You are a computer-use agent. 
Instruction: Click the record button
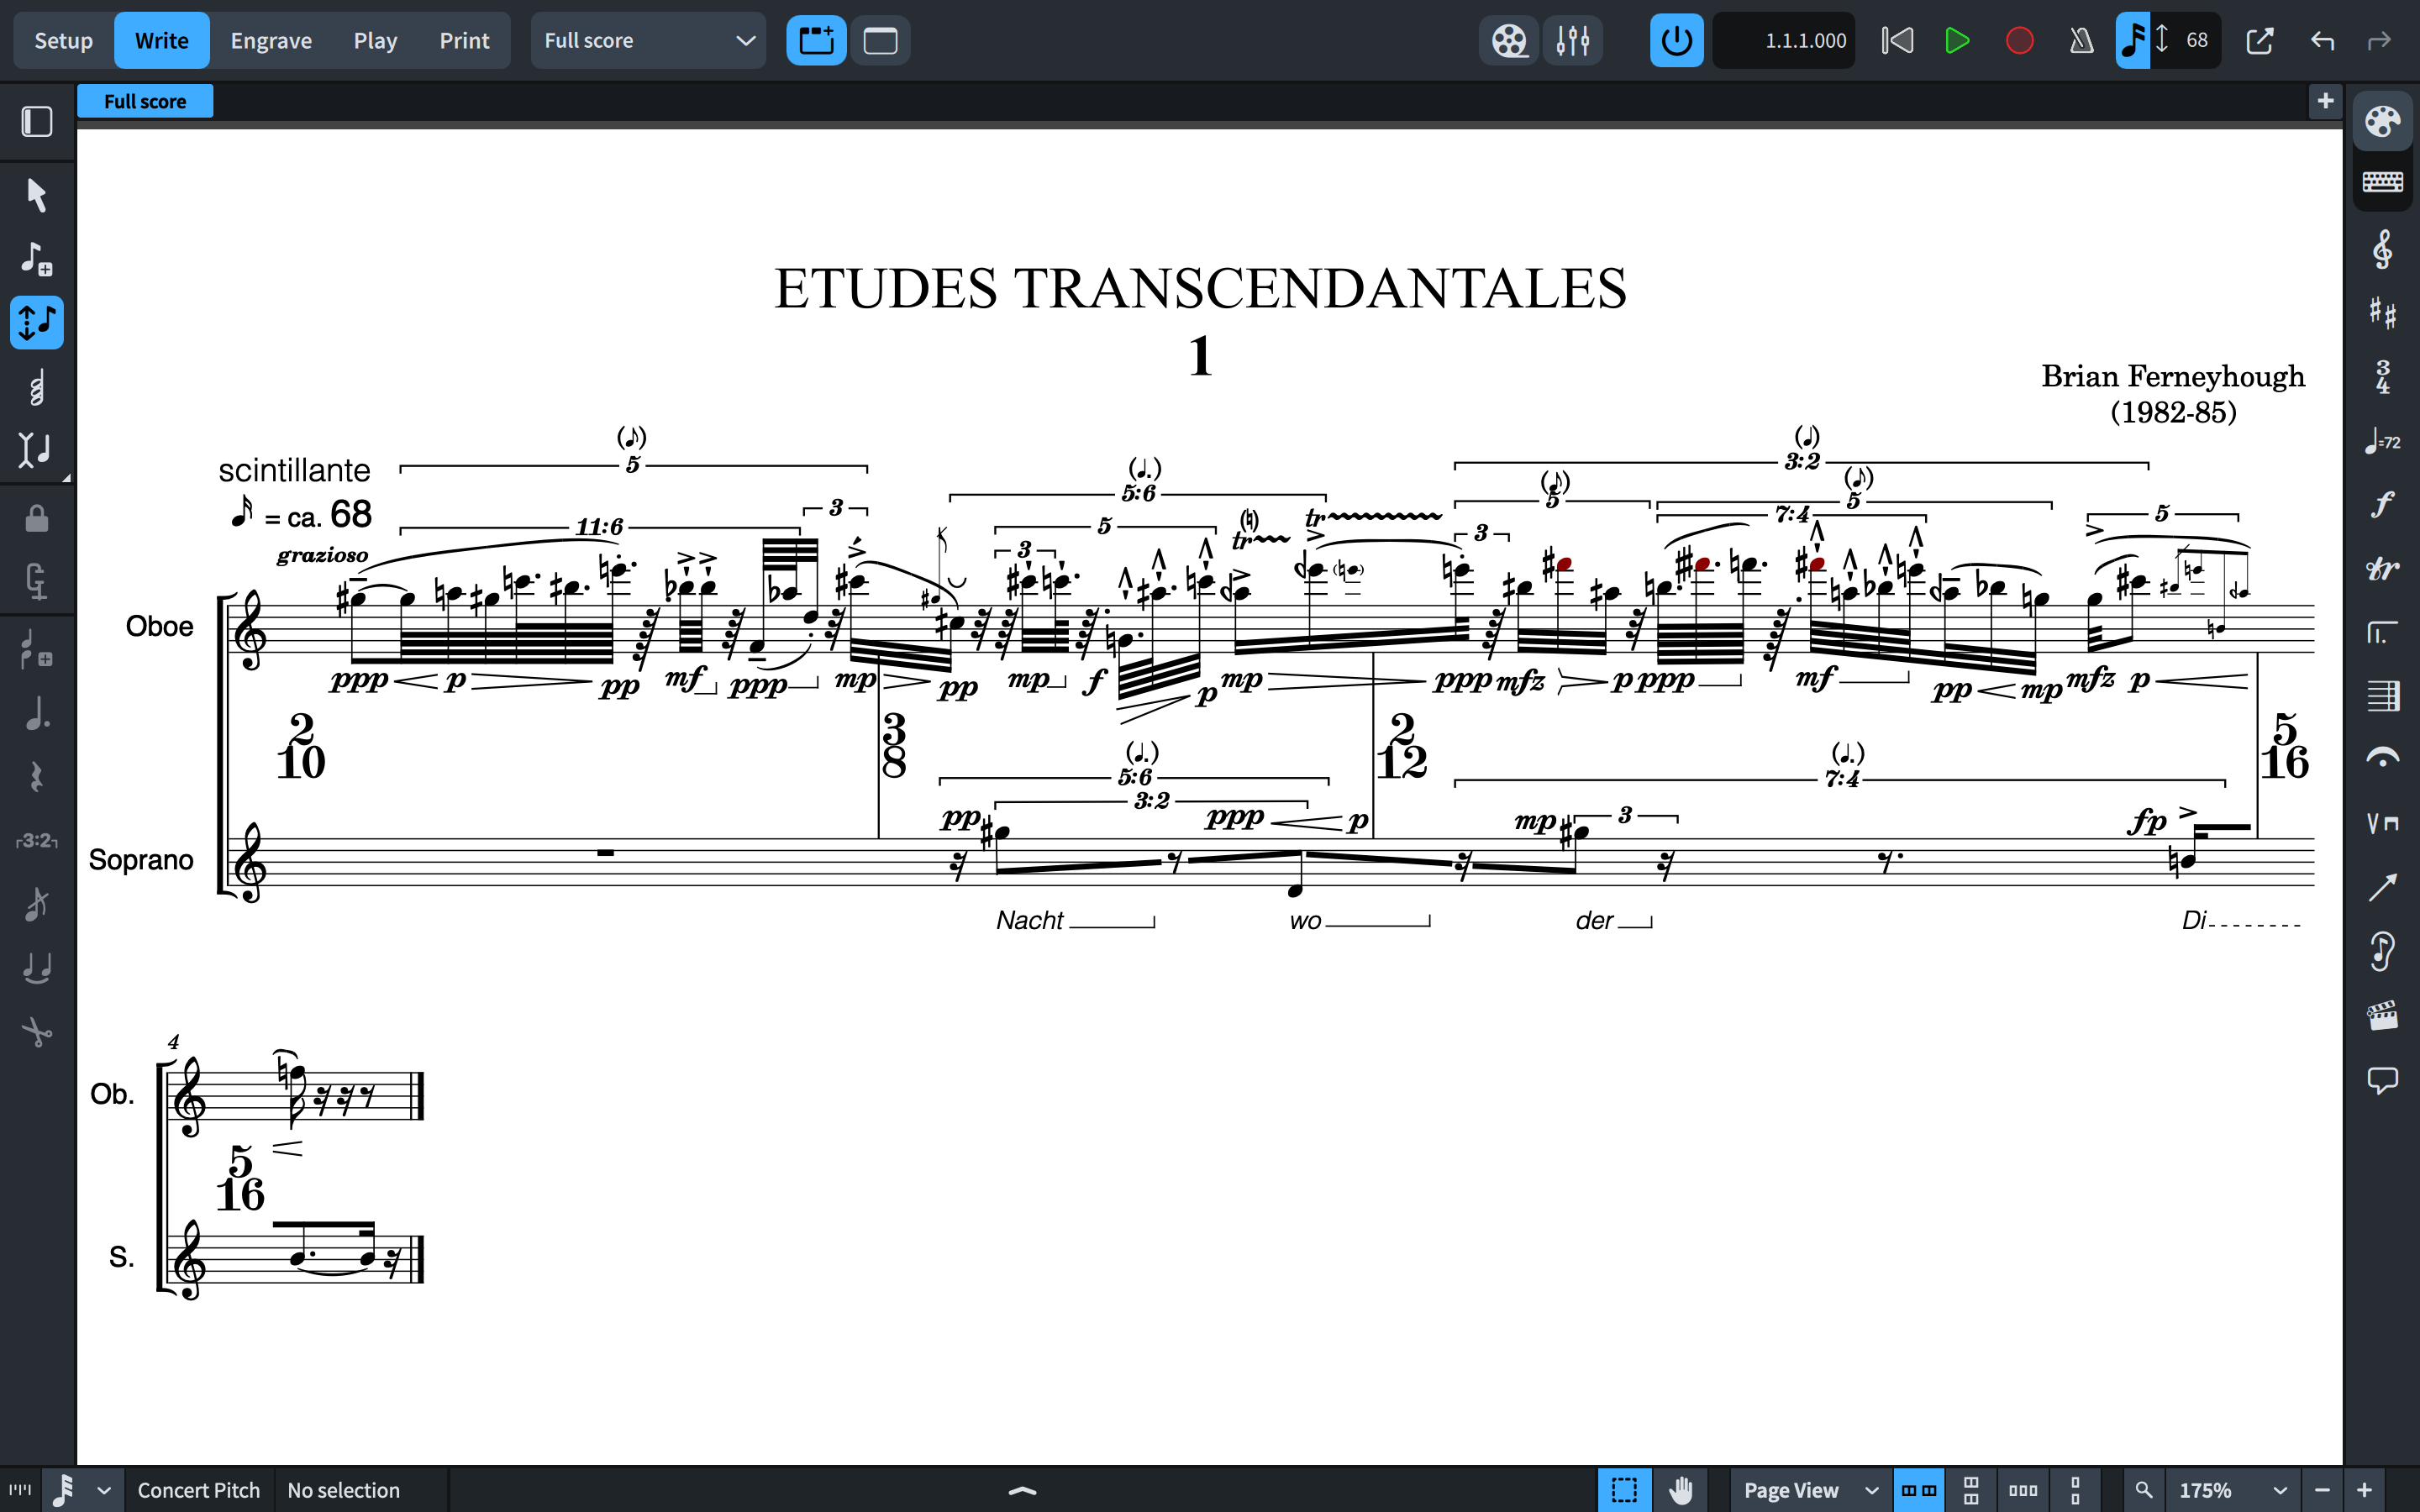[2019, 41]
